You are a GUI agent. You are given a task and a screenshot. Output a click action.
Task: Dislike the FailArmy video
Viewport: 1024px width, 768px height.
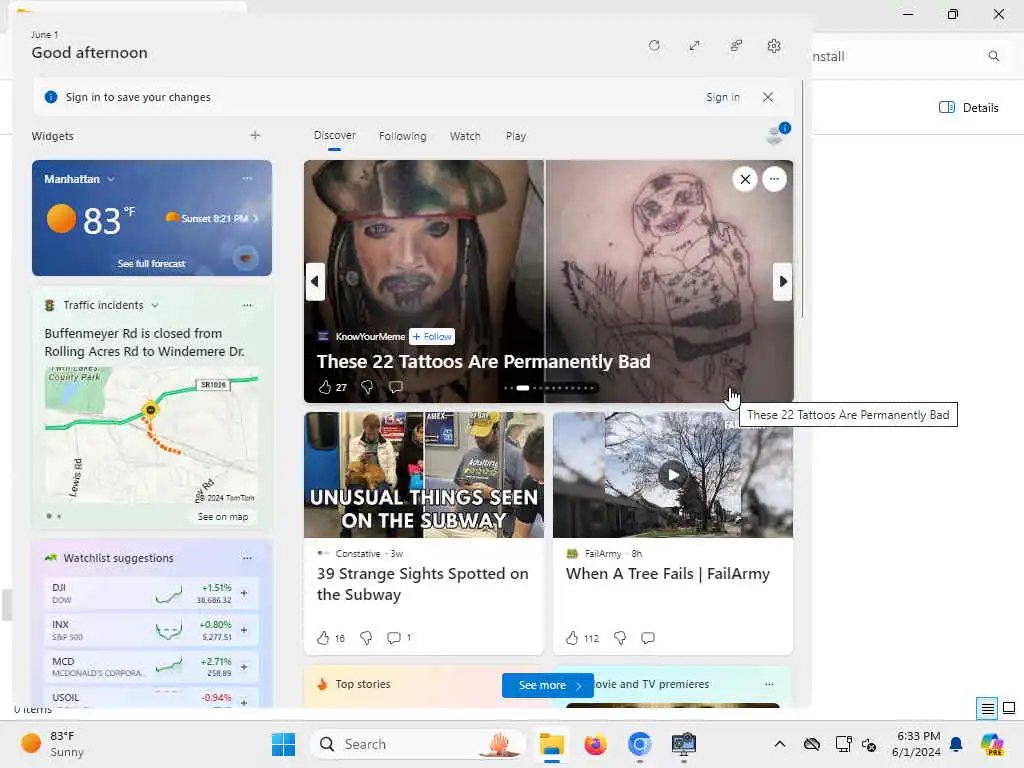(620, 638)
